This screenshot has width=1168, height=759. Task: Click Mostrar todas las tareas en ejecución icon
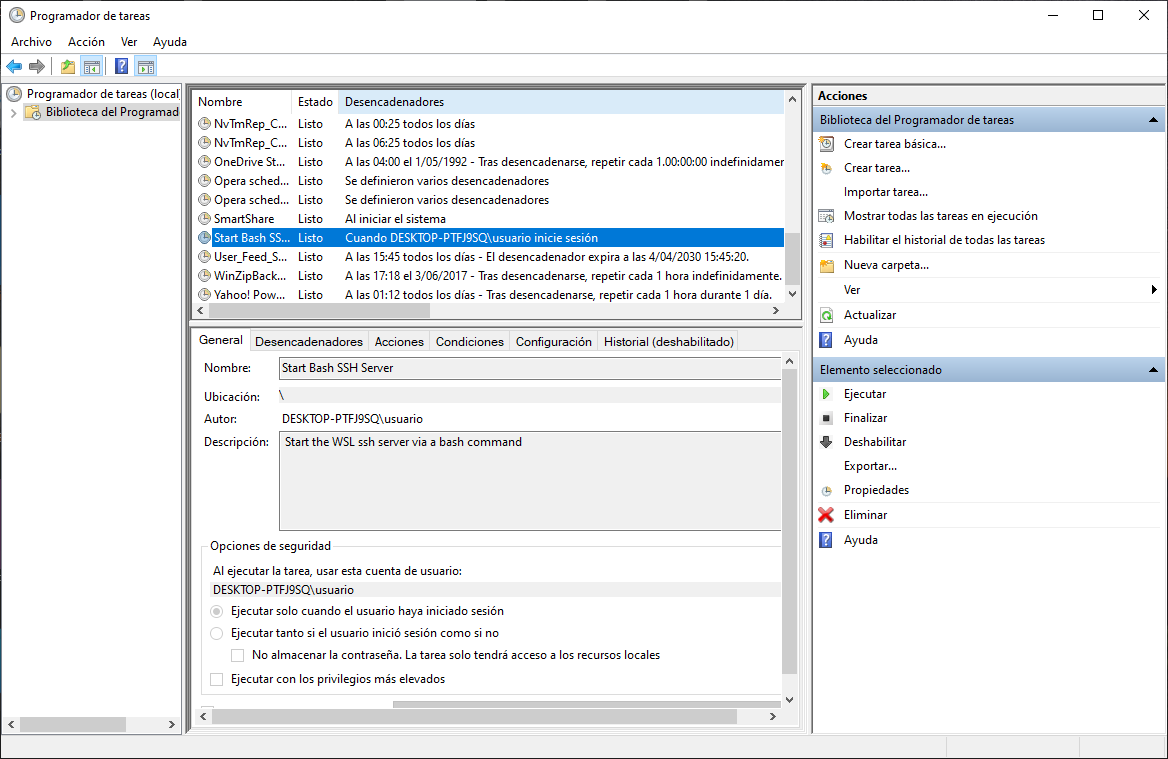tap(826, 216)
